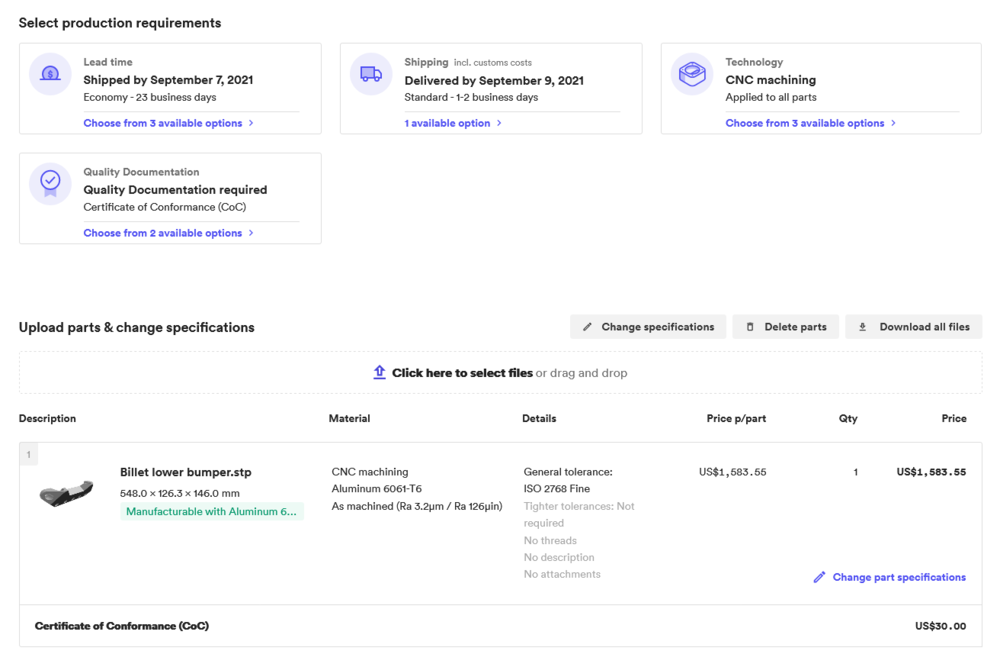
Task: Click the Change specifications button
Action: tap(648, 326)
